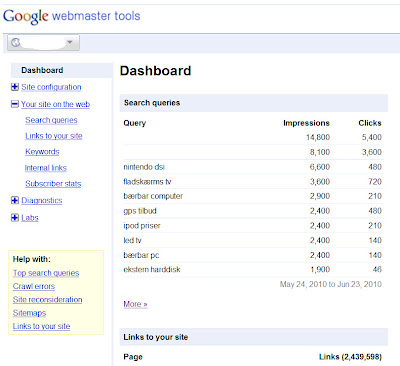Image resolution: width=400 pixels, height=366 pixels.
Task: Click the date range May 24, 2010 to Jun 23, 2010
Action: (331, 284)
